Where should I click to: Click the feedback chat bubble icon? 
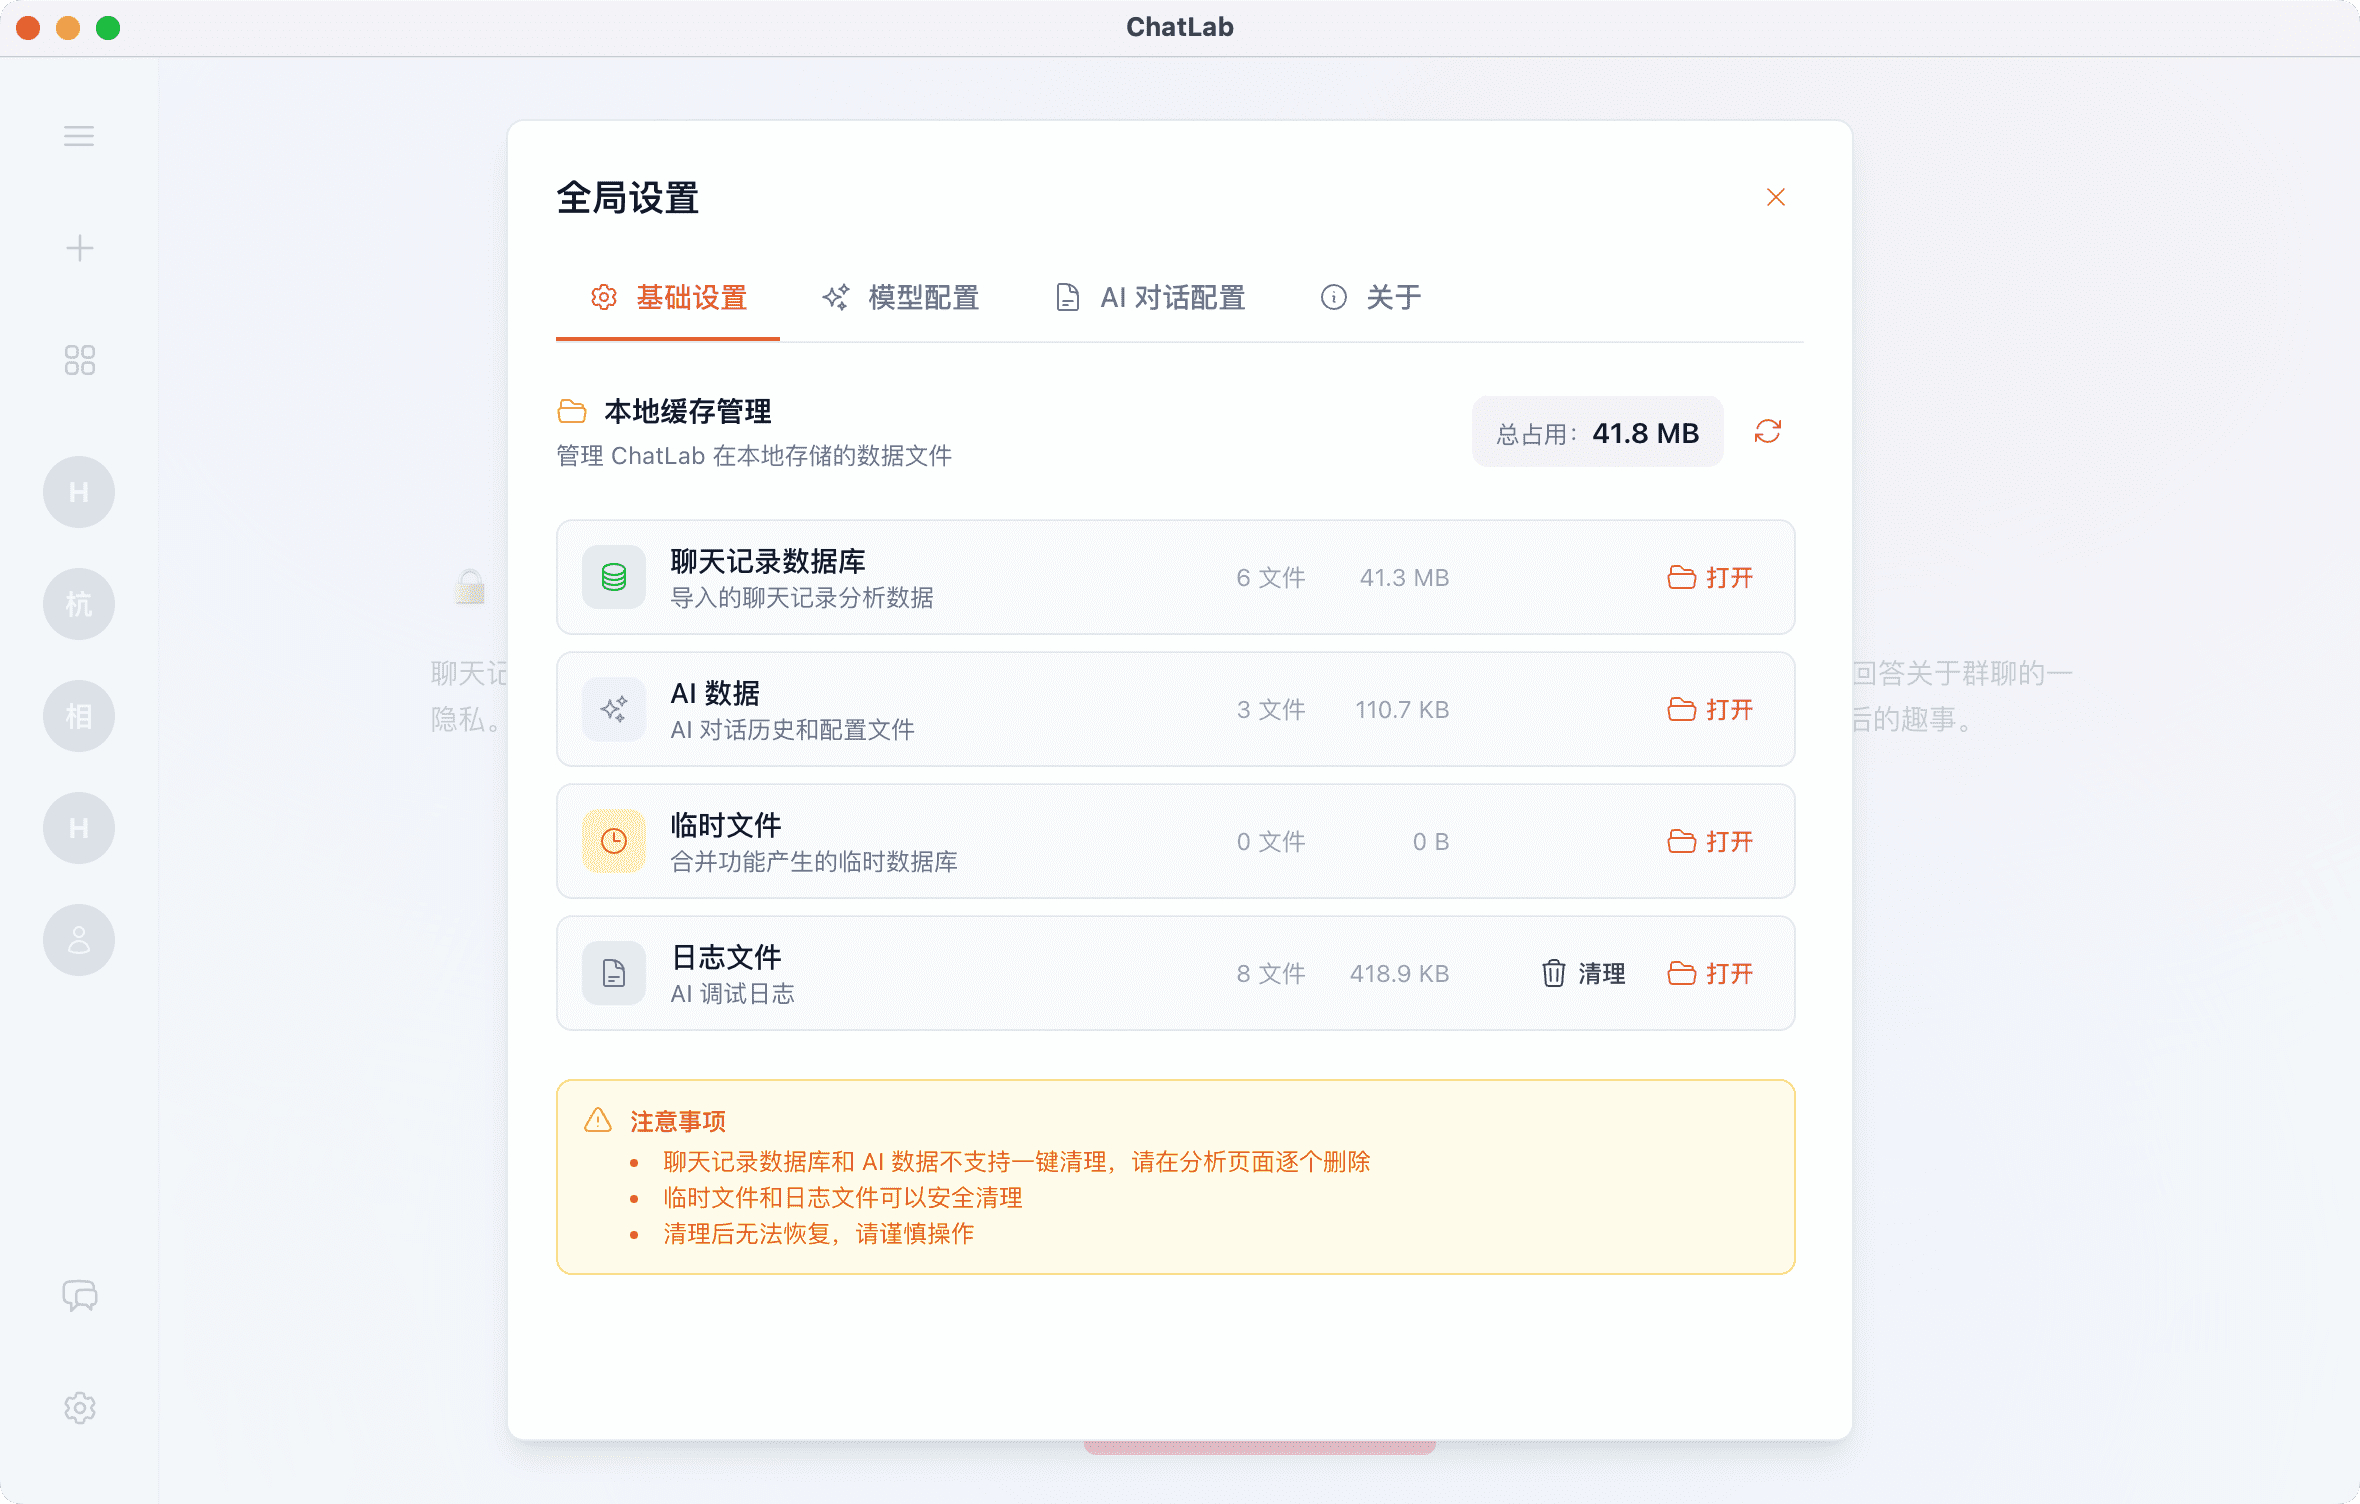(79, 1295)
